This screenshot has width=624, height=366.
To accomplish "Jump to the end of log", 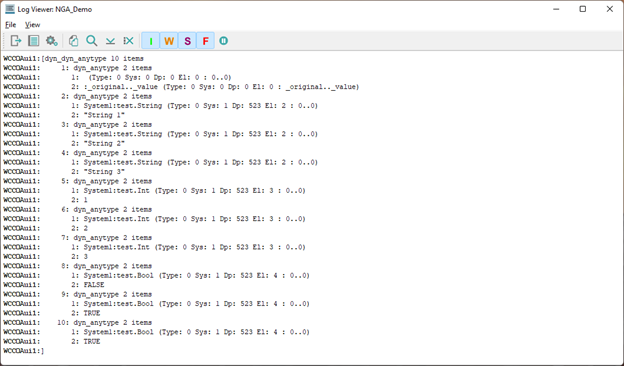I will [x=110, y=41].
